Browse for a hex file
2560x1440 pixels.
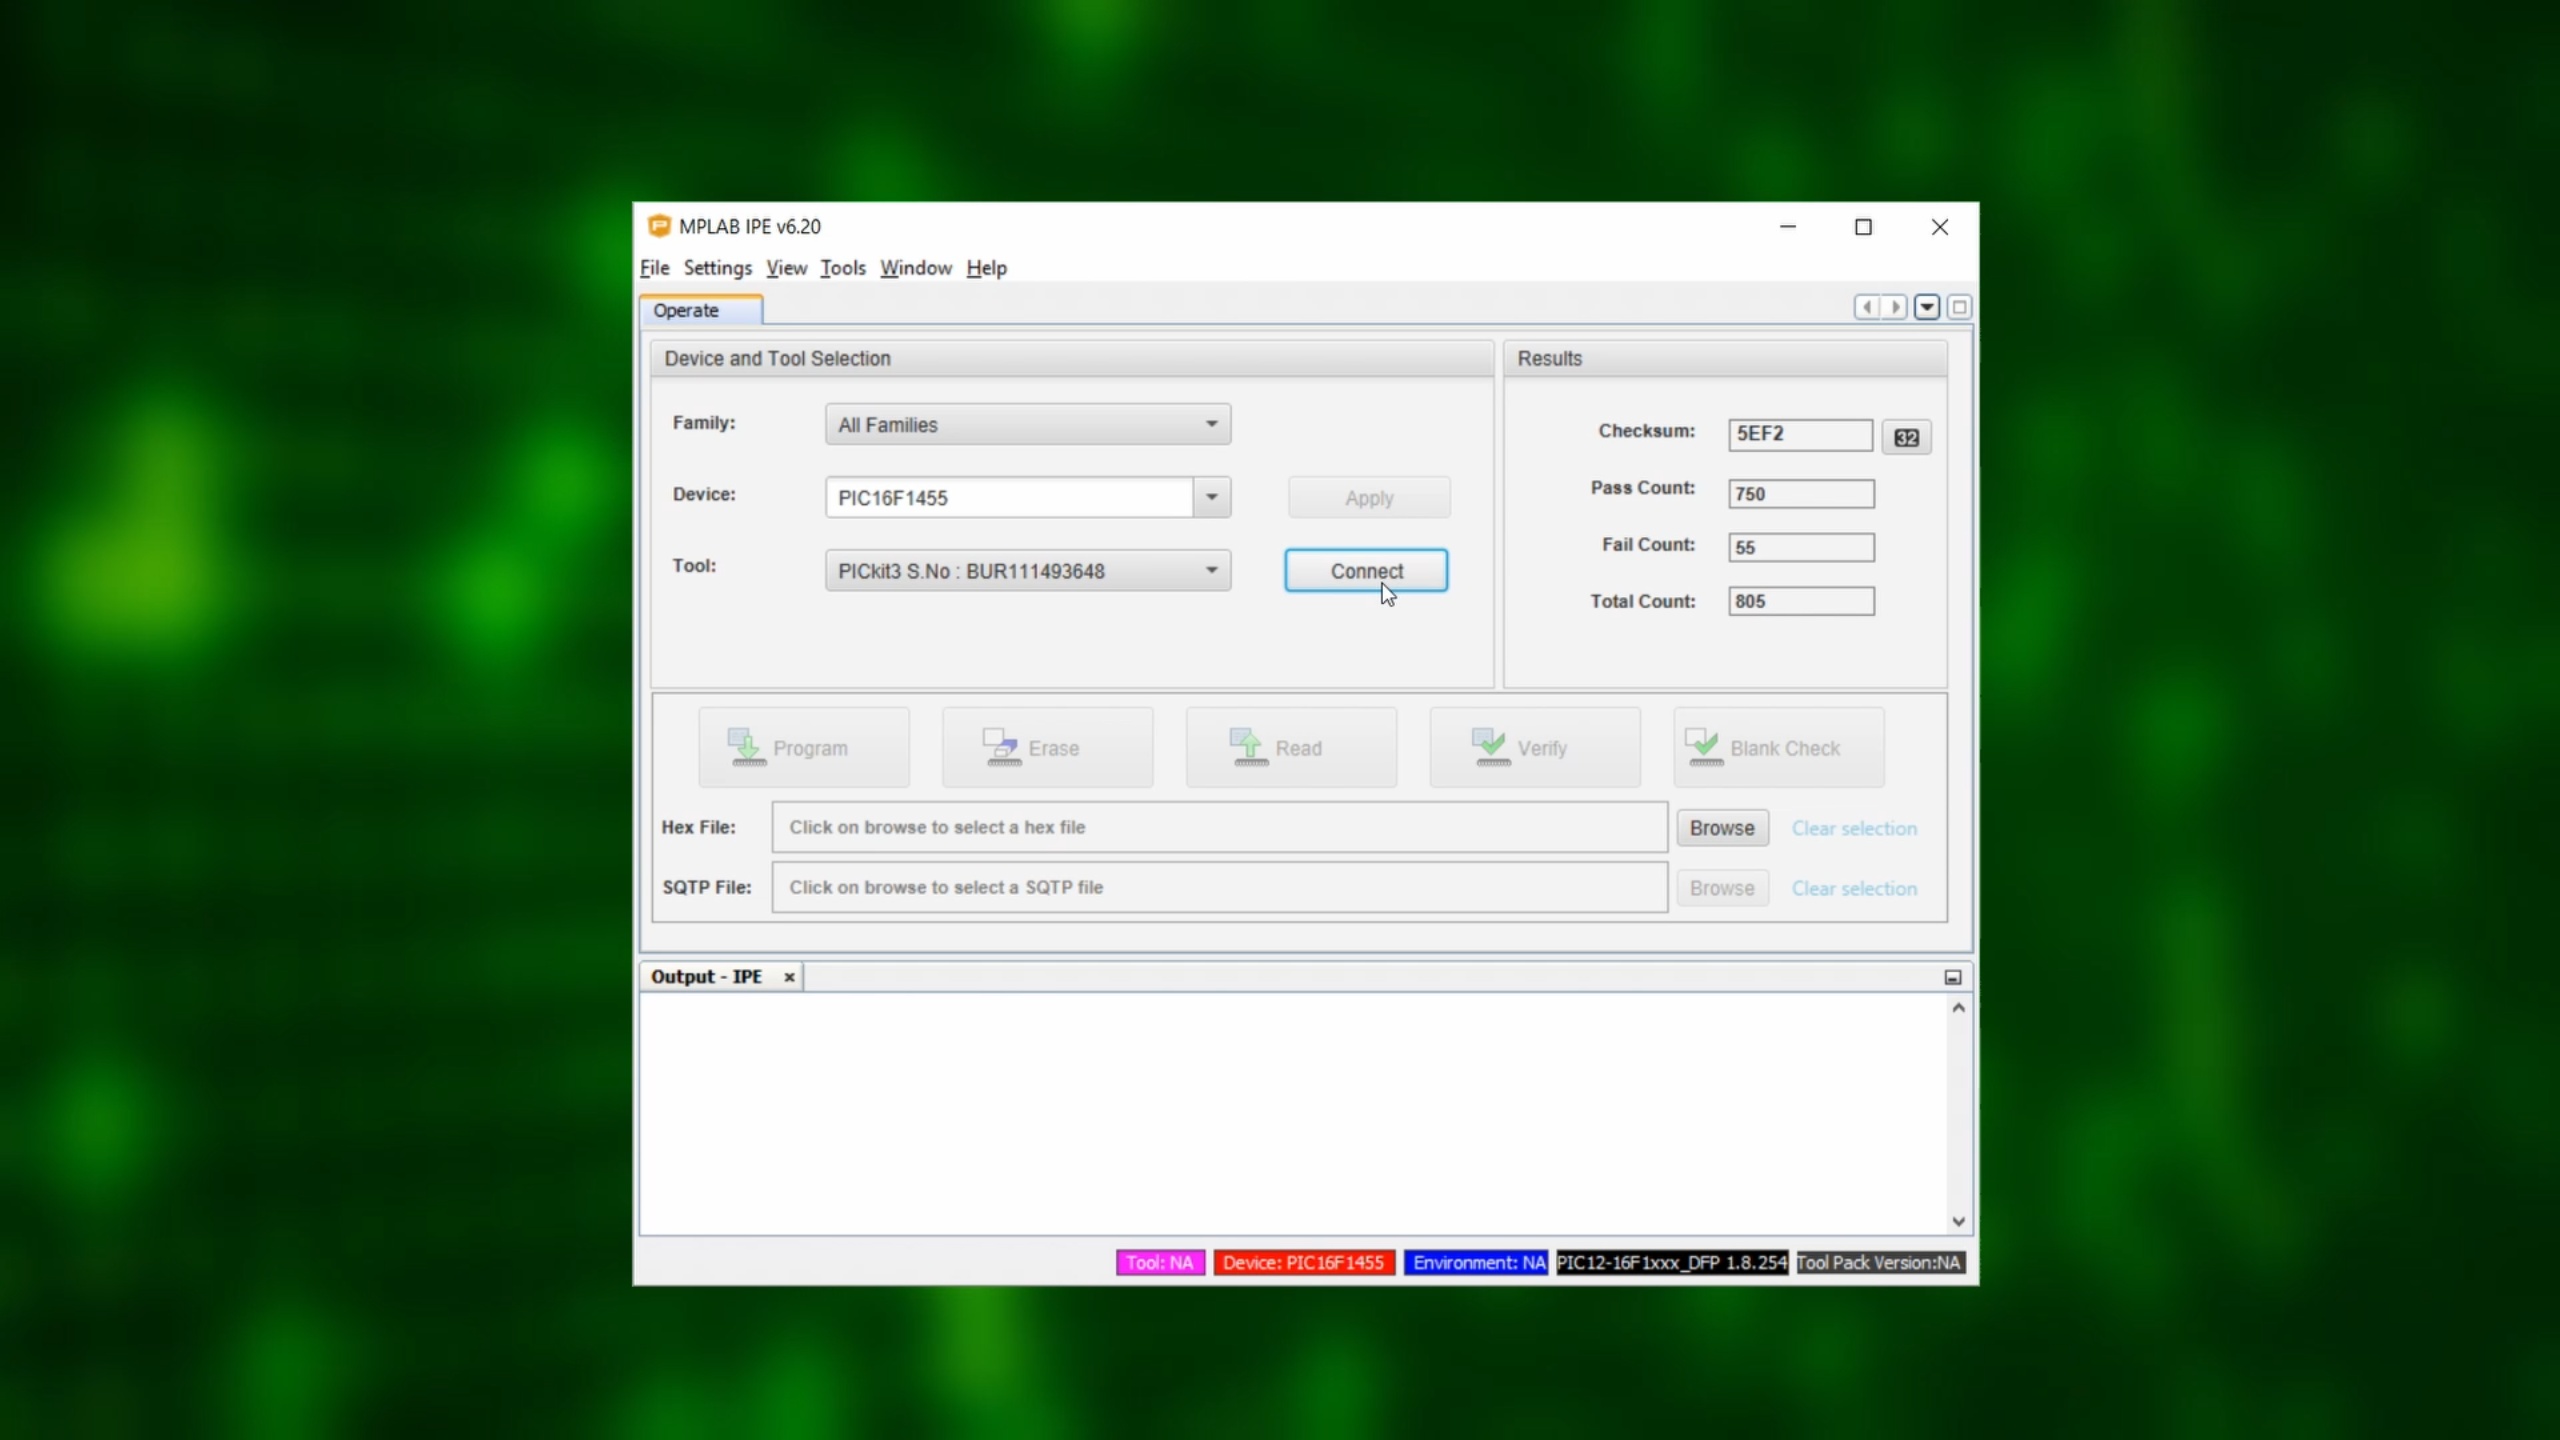click(x=1721, y=828)
